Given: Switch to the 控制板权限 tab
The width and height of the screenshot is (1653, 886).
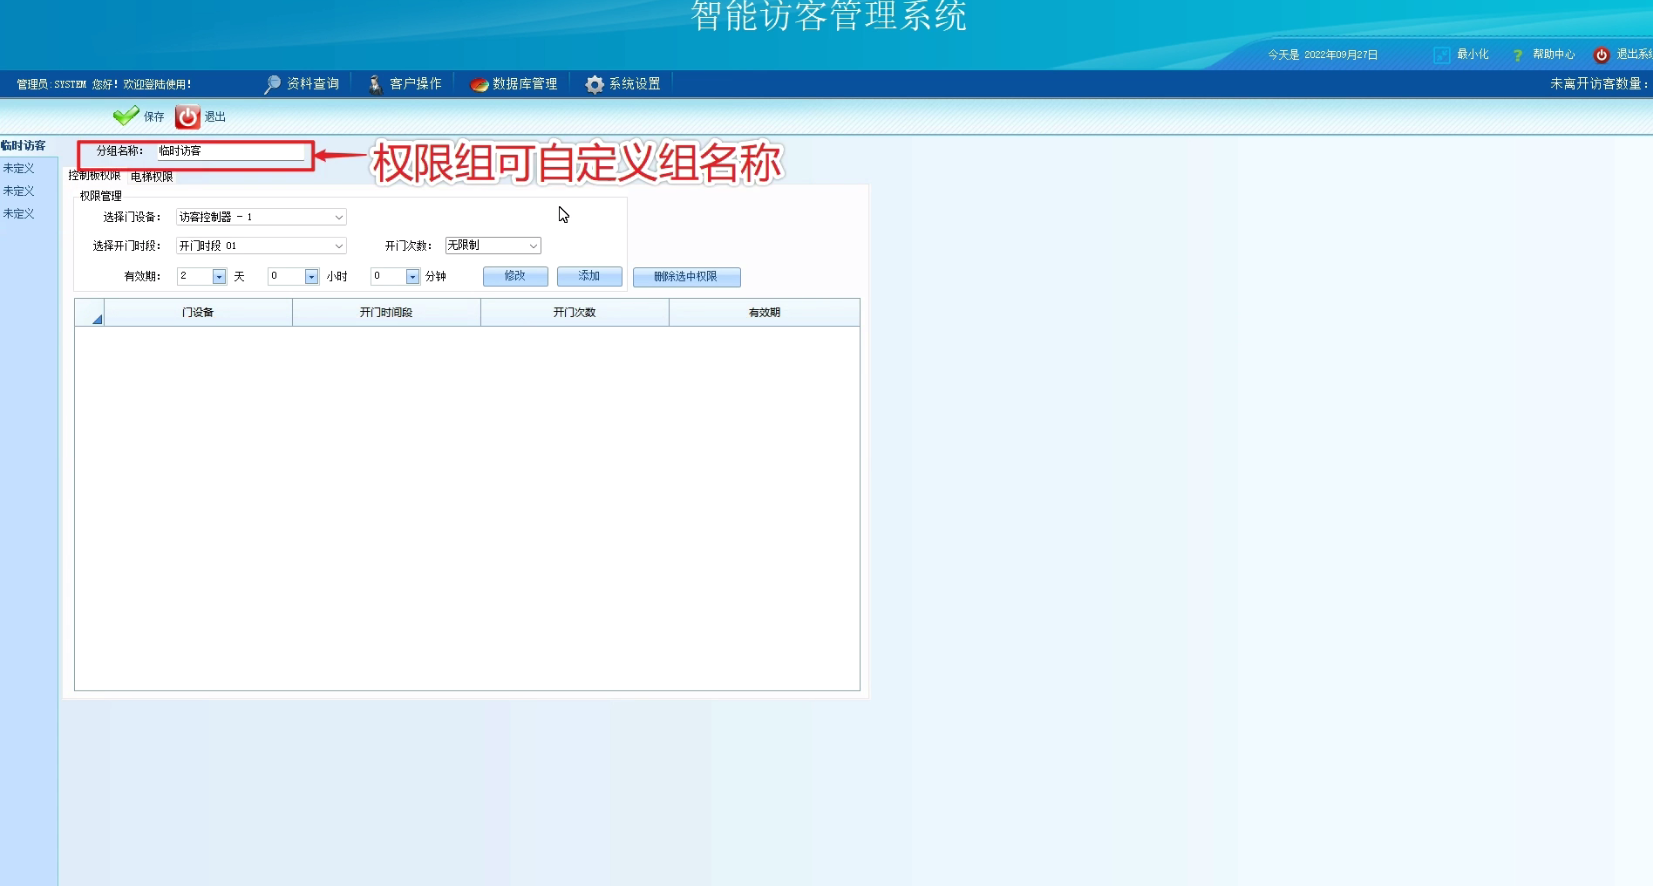Looking at the screenshot, I should [x=94, y=176].
